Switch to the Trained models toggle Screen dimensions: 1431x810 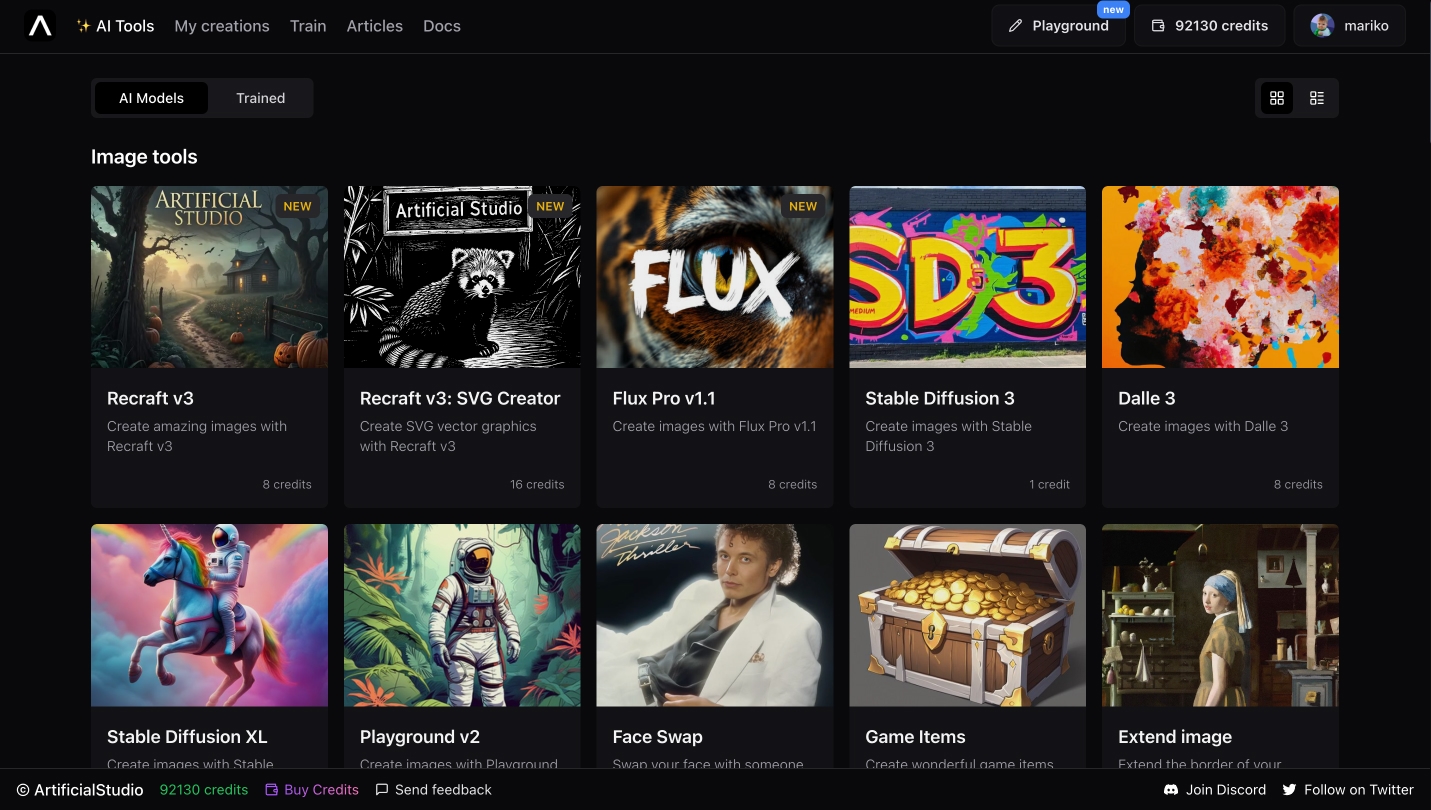point(260,98)
